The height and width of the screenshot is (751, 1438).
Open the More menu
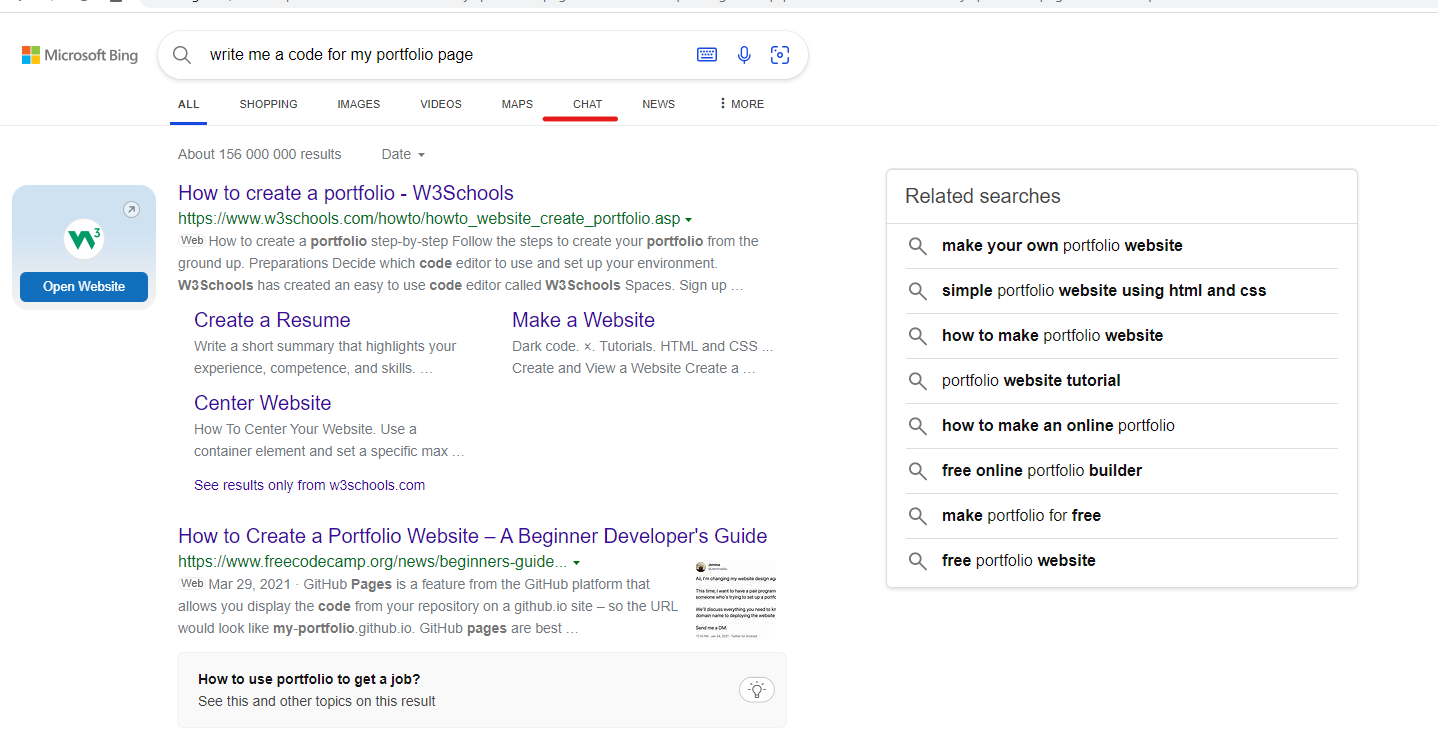click(x=741, y=104)
